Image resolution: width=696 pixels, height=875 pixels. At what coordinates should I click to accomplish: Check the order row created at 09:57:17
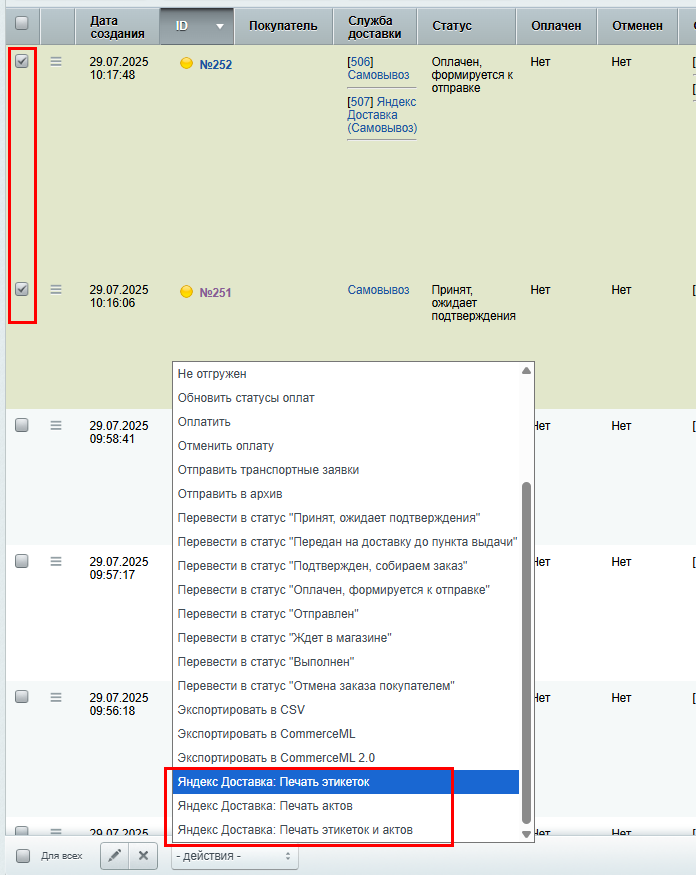point(22,561)
